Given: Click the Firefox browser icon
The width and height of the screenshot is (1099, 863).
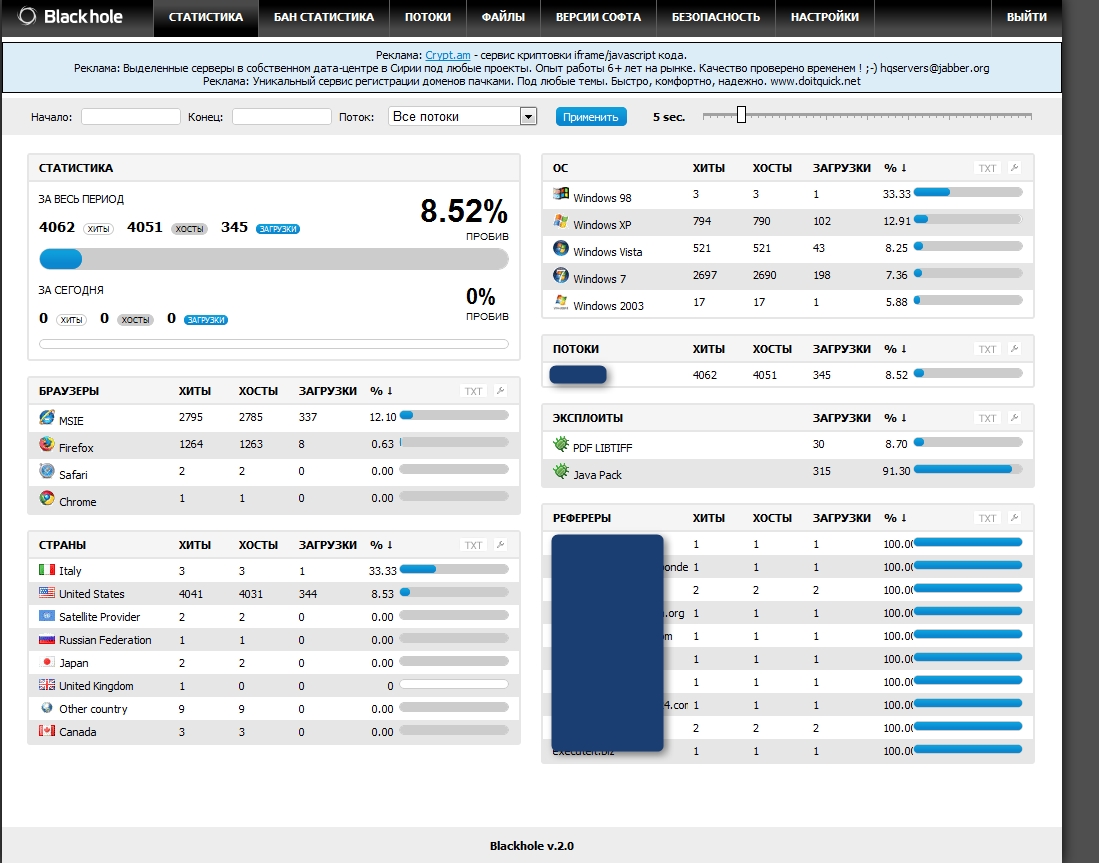Looking at the screenshot, I should 47,444.
